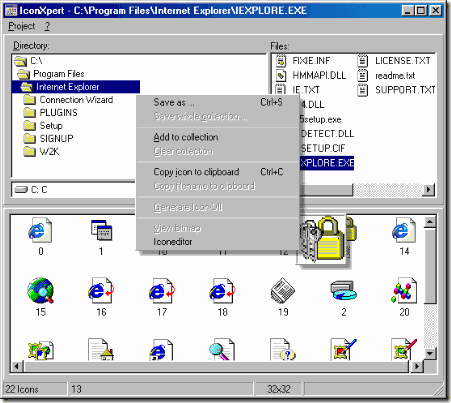451x403 pixels.
Task: Click the IconXpert title bar app icon
Action: click(11, 11)
